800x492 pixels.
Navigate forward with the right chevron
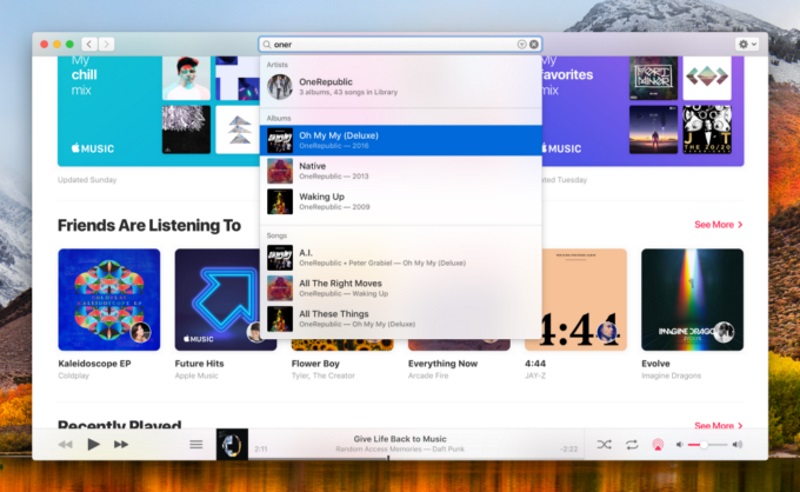pyautogui.click(x=106, y=44)
